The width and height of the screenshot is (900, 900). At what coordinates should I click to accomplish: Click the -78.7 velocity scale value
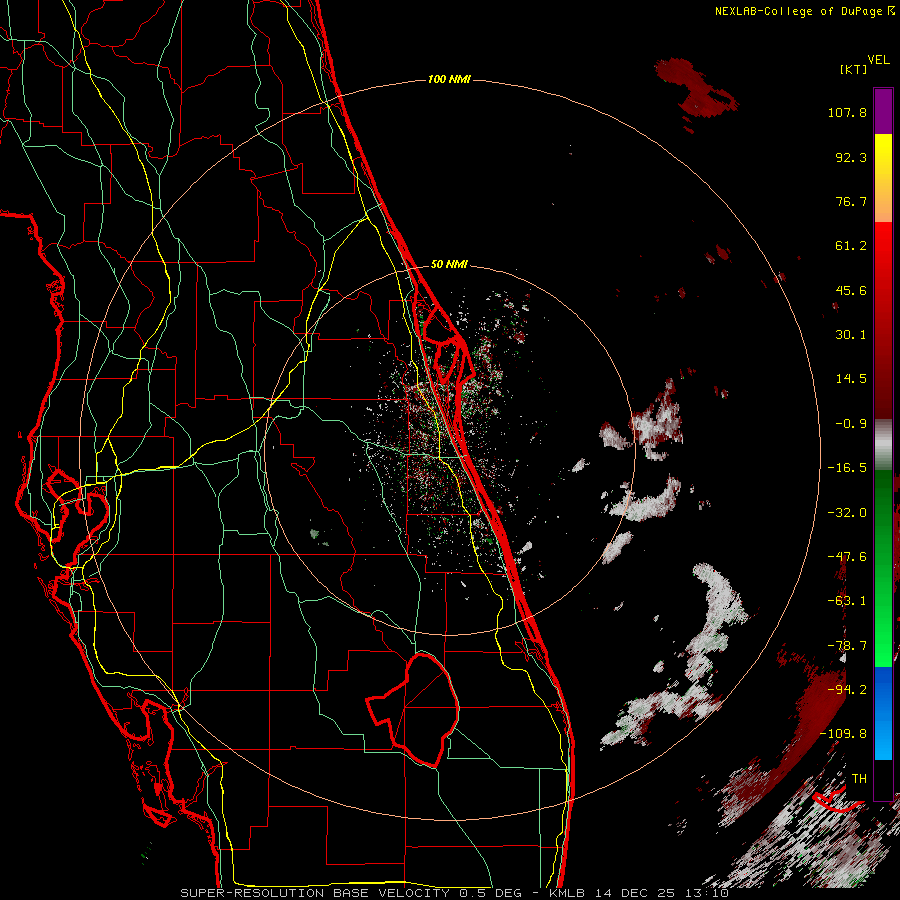pos(847,645)
